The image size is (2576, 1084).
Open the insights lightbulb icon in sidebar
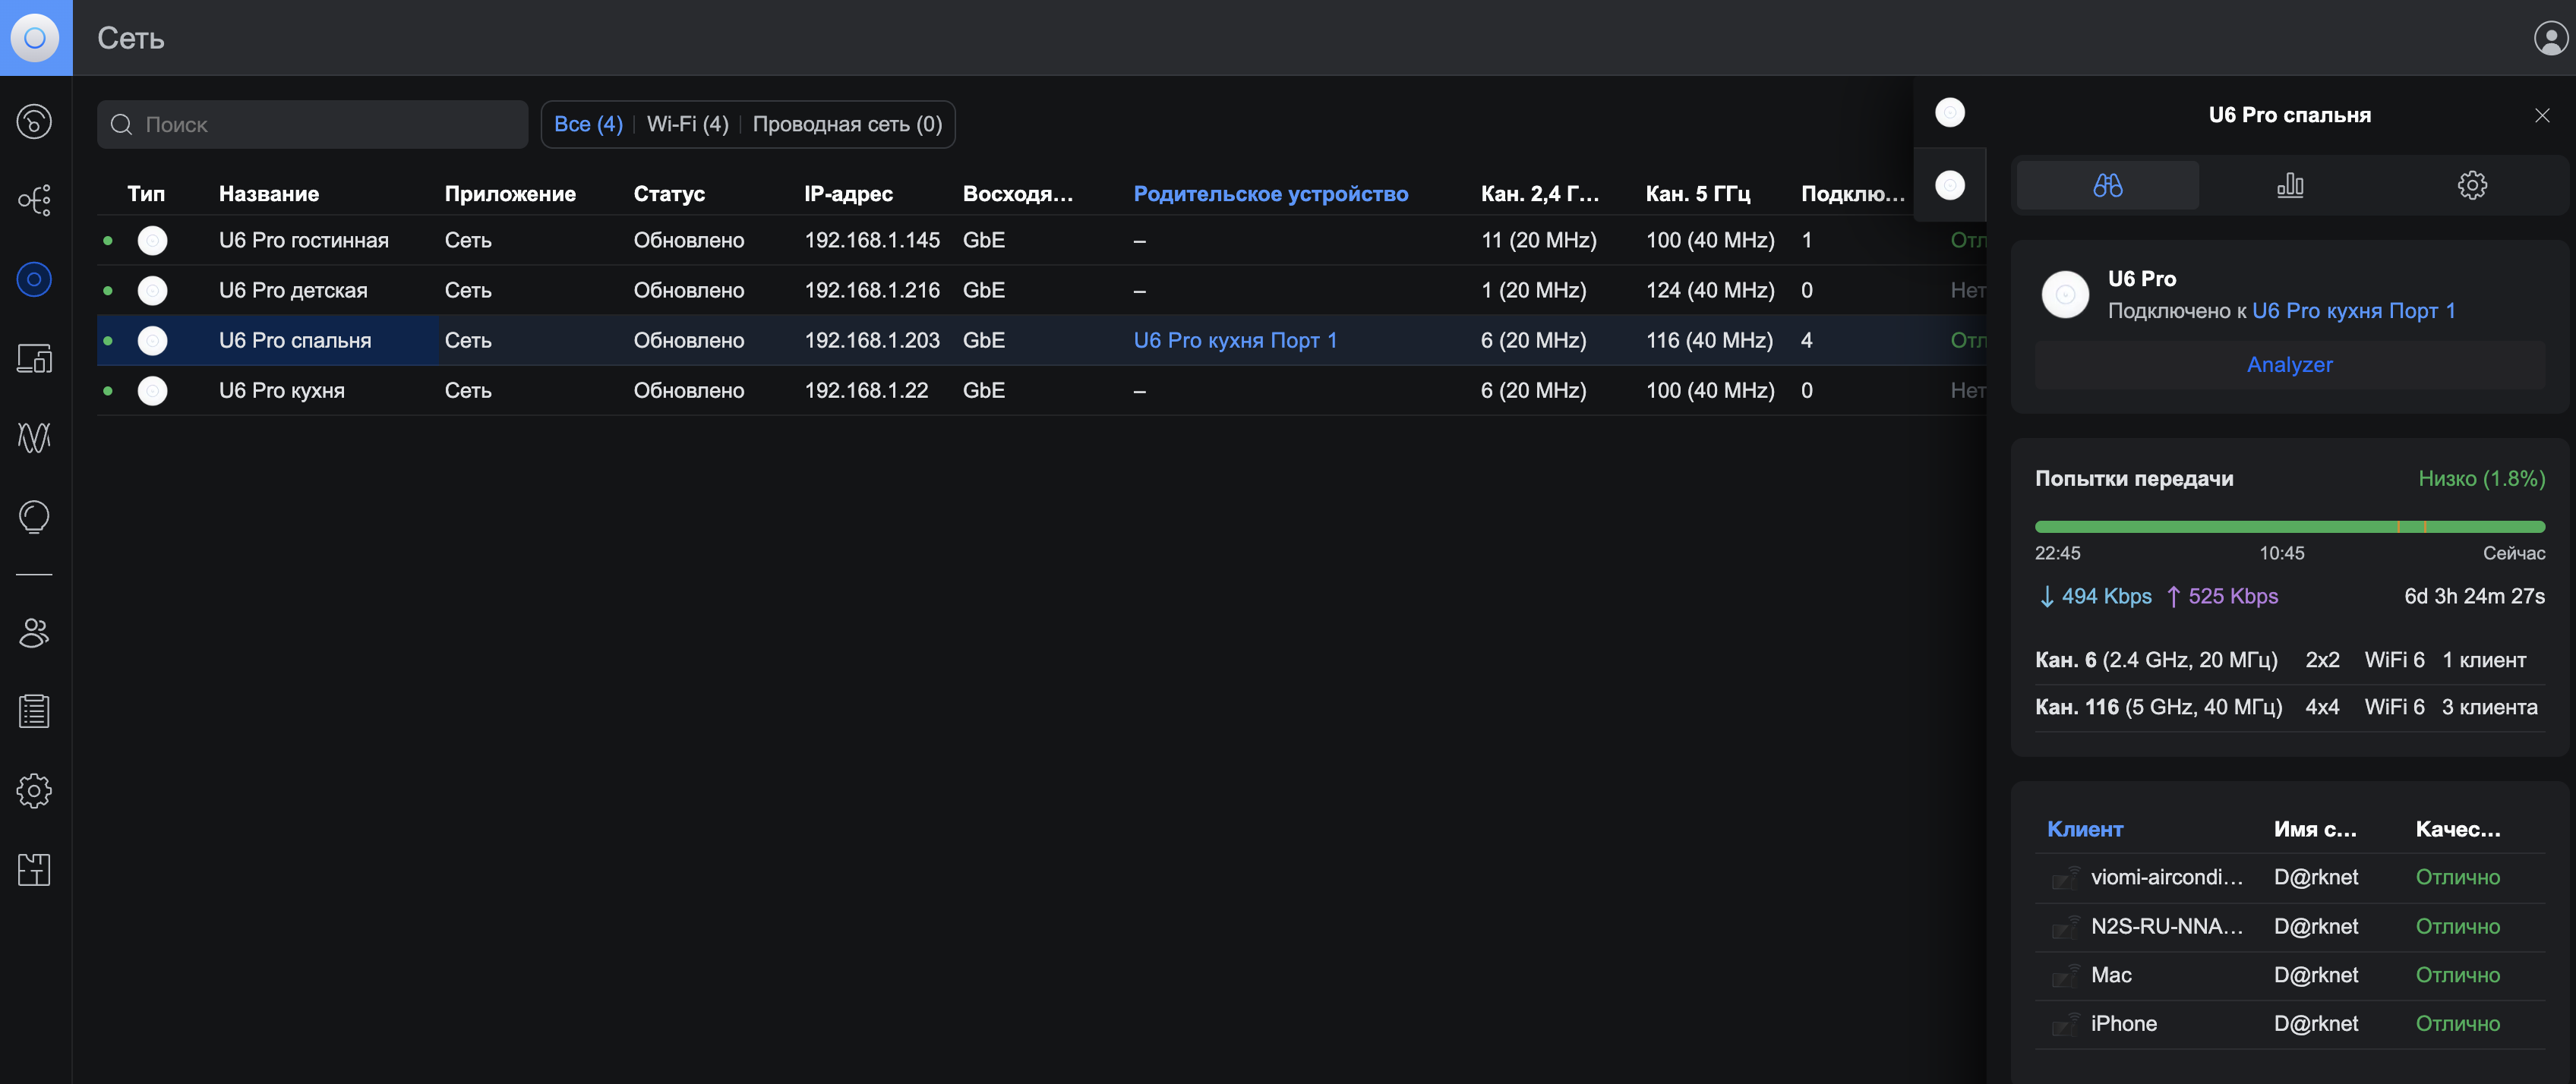tap(34, 516)
